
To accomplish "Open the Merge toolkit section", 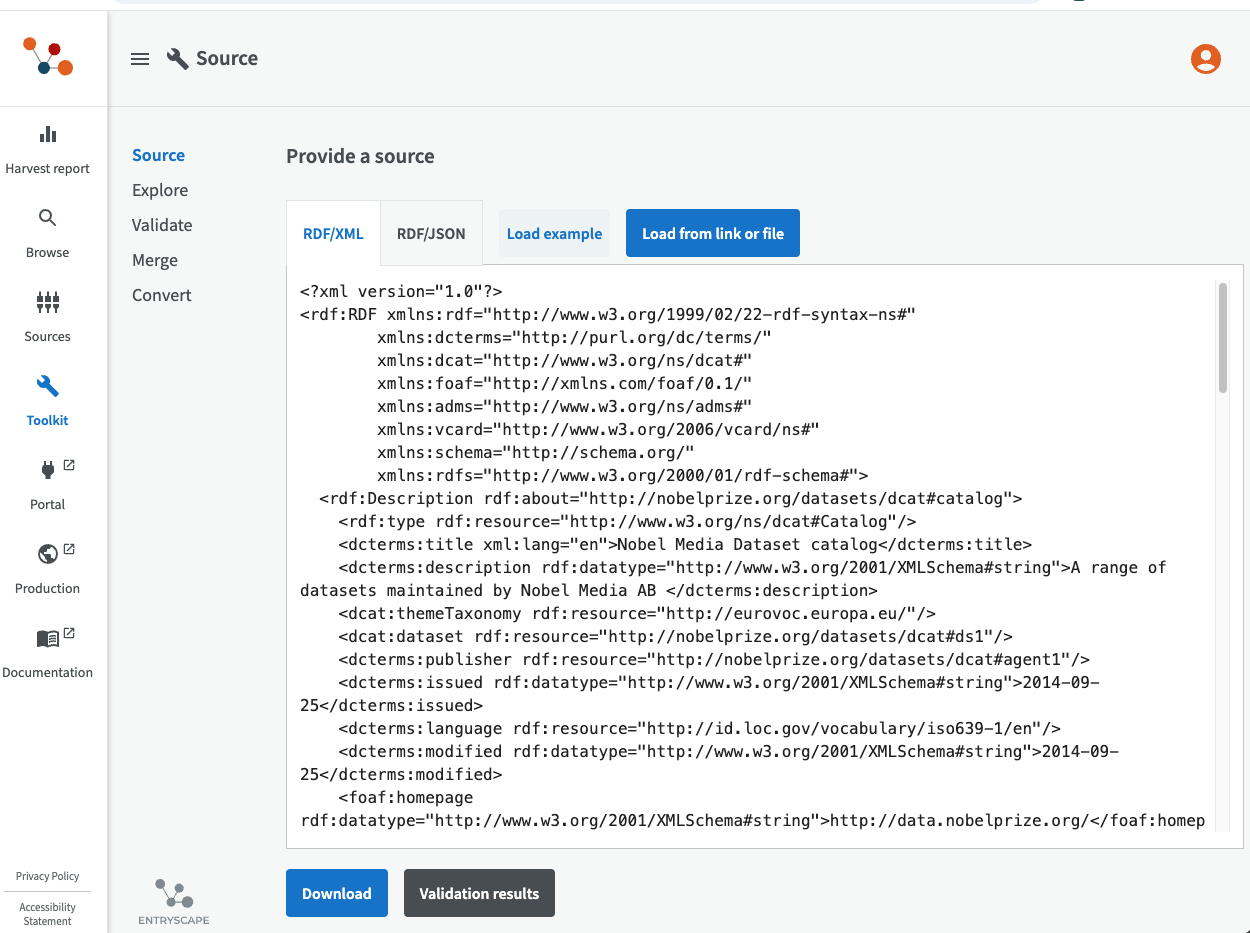I will [x=155, y=260].
